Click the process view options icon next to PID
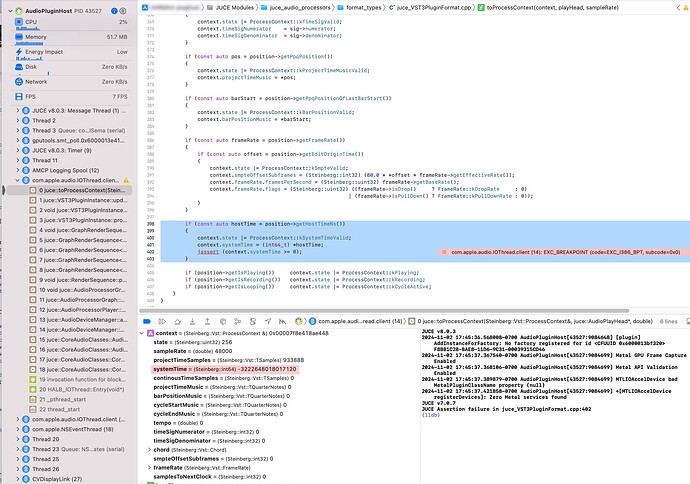The width and height of the screenshot is (690, 484). [123, 11]
